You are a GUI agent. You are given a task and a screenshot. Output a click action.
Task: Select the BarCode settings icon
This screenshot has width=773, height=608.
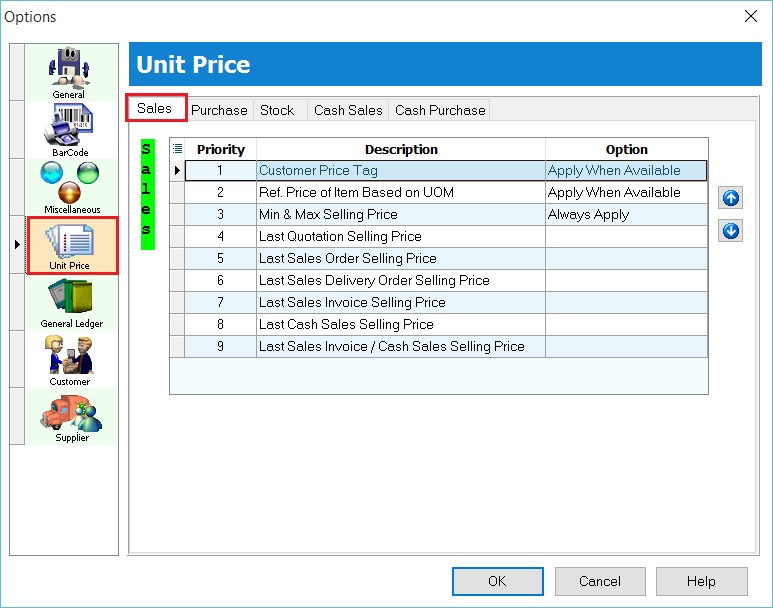69,130
